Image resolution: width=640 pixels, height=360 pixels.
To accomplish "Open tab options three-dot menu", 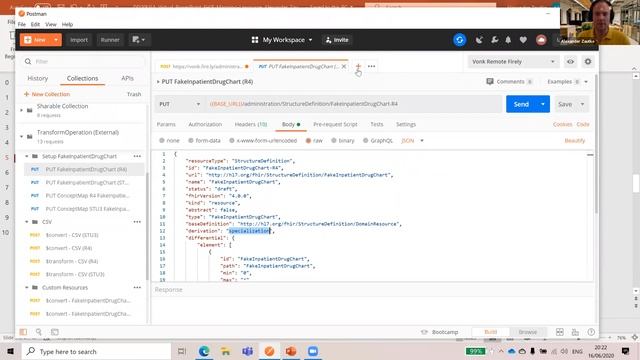I will click(371, 66).
